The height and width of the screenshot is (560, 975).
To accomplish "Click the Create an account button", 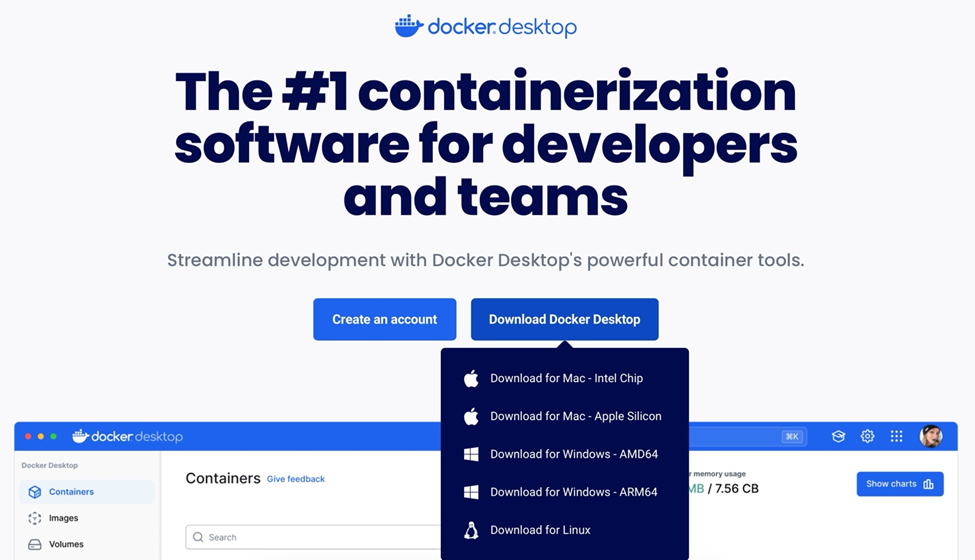I will (x=384, y=319).
